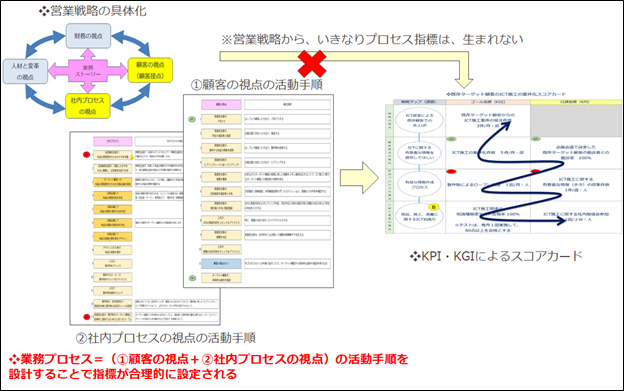Viewport: 624px width, 391px height.
Task: Select the 人材と変革の視点 box
Action: tap(25, 71)
